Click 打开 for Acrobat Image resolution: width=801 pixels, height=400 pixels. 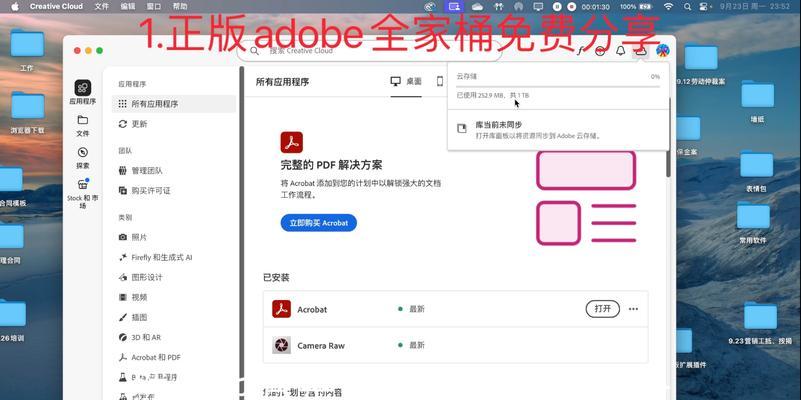point(603,309)
